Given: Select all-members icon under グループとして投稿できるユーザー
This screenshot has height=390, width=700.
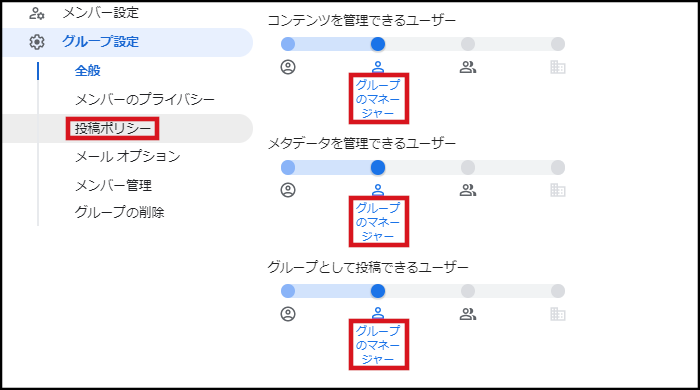Looking at the screenshot, I should [468, 314].
